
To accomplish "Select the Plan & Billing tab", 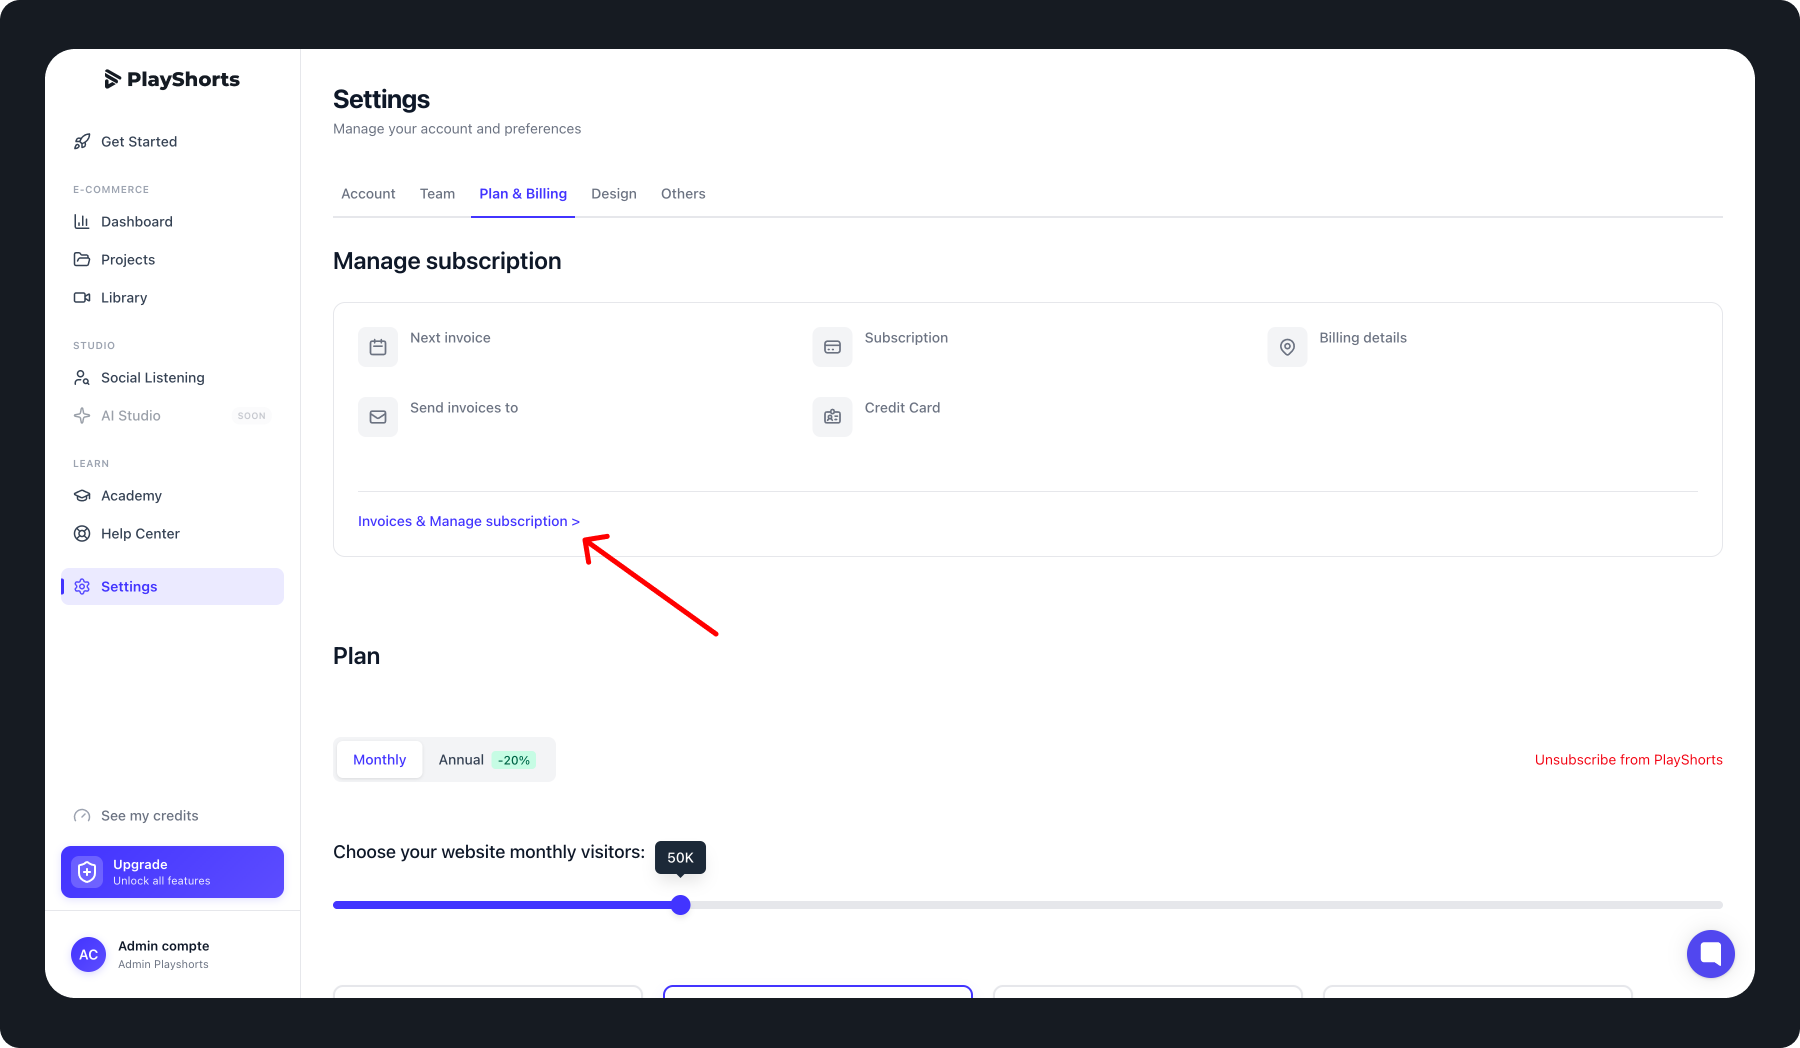I will point(523,194).
